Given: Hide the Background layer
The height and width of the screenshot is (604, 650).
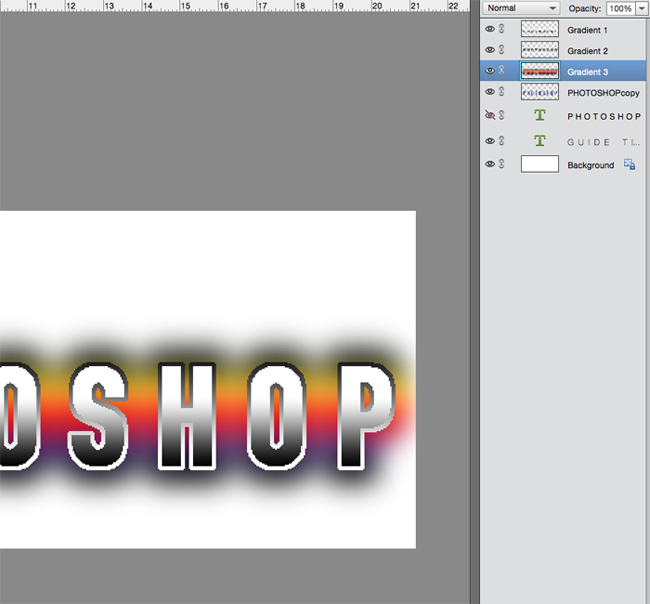Looking at the screenshot, I should click(x=490, y=164).
